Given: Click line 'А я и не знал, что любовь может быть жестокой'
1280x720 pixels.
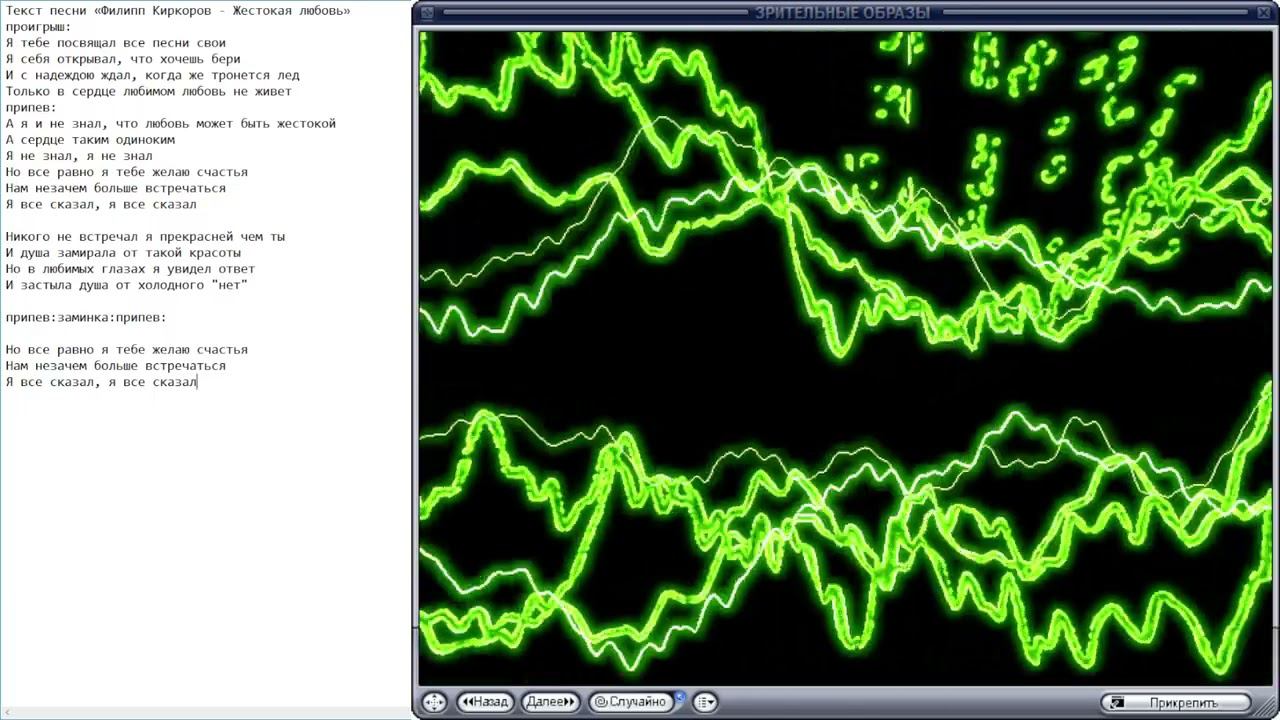Looking at the screenshot, I should tap(171, 124).
